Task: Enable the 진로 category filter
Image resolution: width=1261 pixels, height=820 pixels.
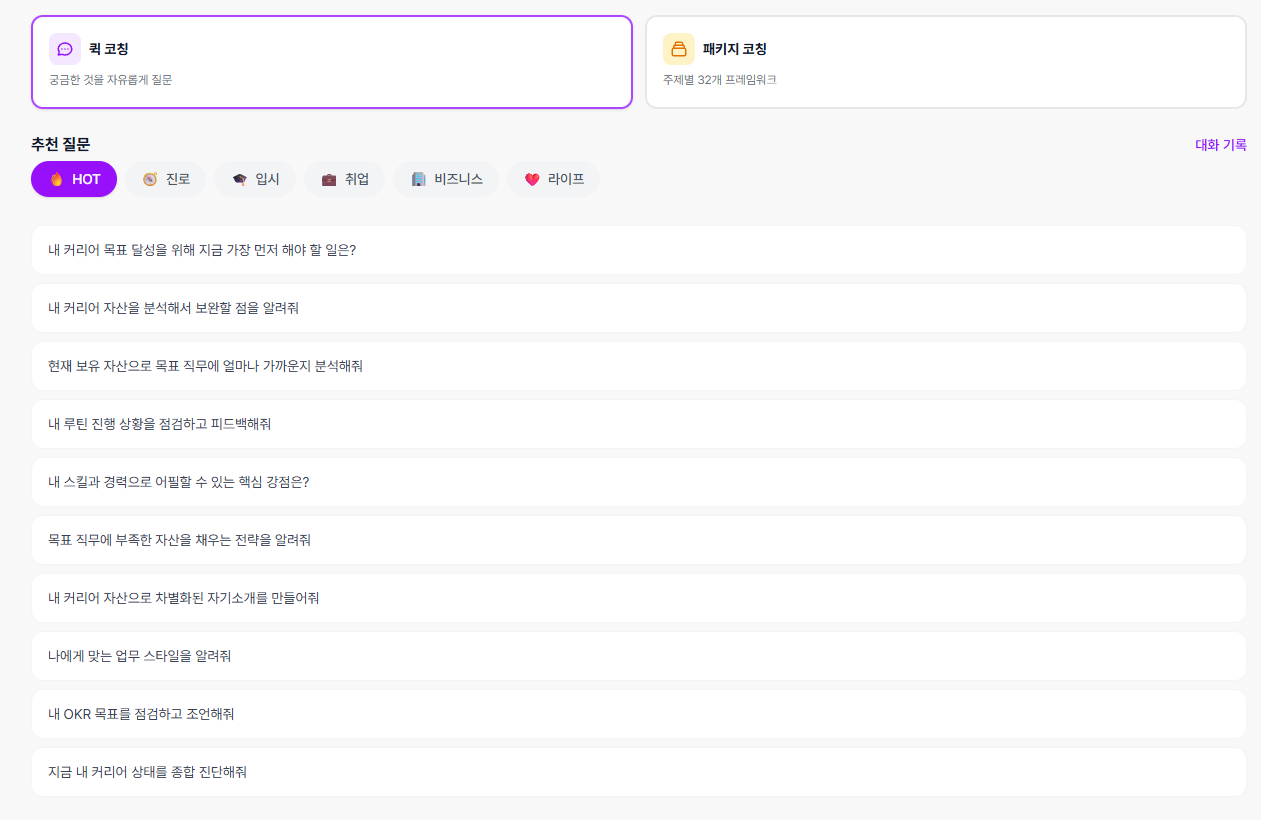Action: pyautogui.click(x=166, y=179)
